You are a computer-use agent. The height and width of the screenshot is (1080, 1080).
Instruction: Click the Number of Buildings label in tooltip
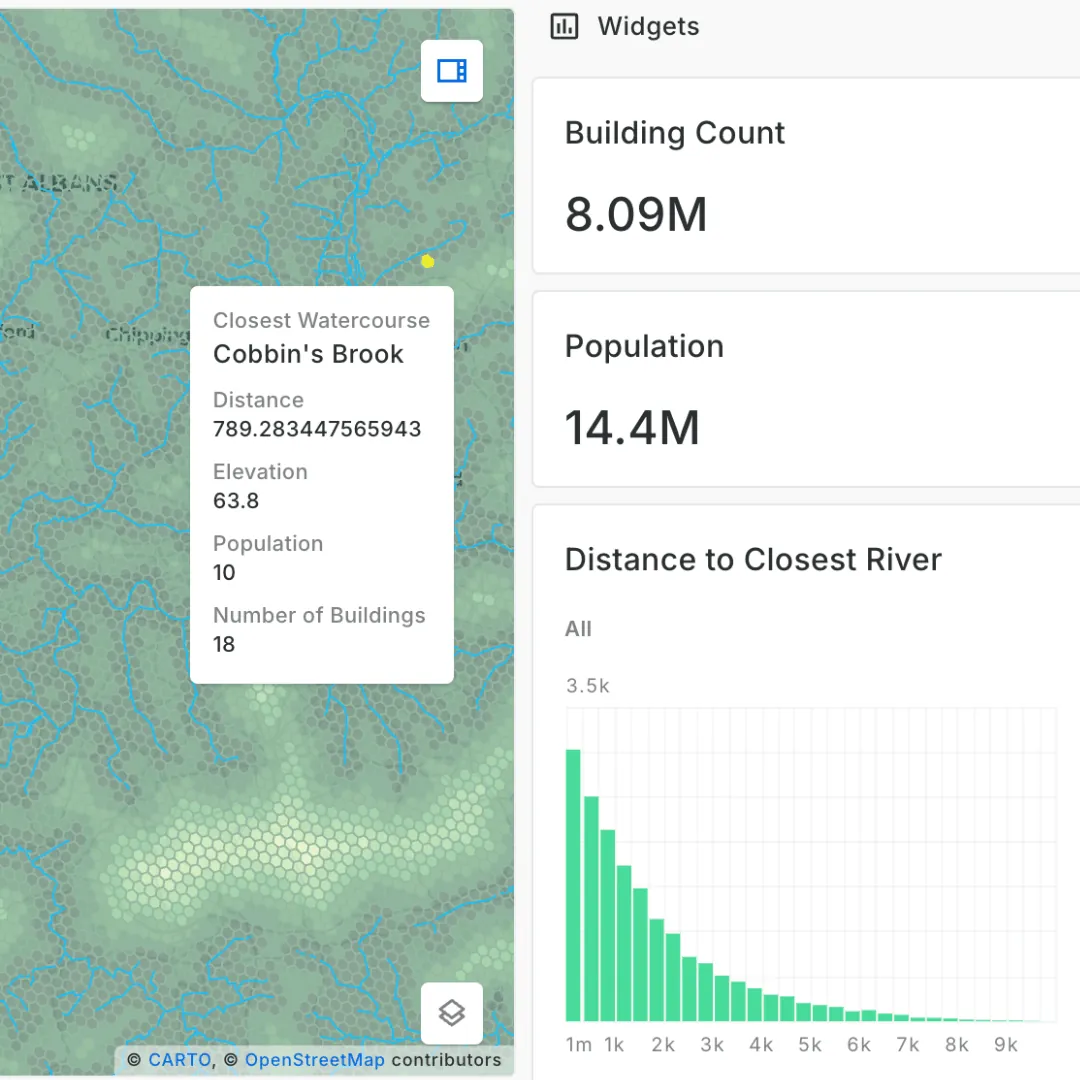pos(319,616)
